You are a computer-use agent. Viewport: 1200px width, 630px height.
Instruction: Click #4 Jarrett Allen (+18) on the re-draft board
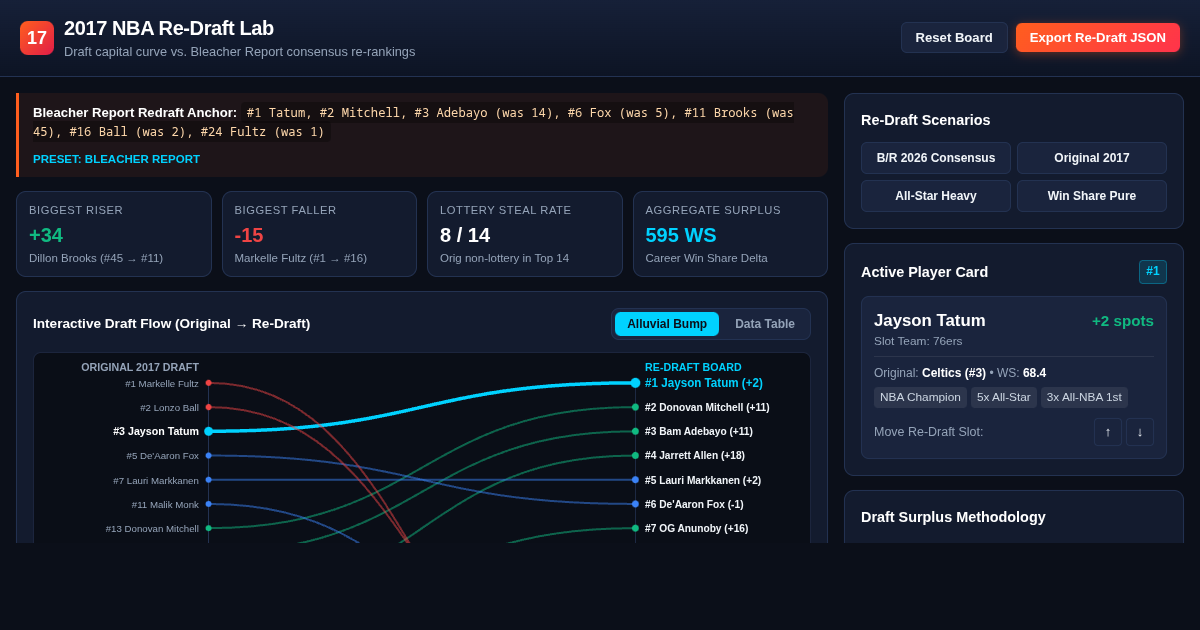[695, 456]
